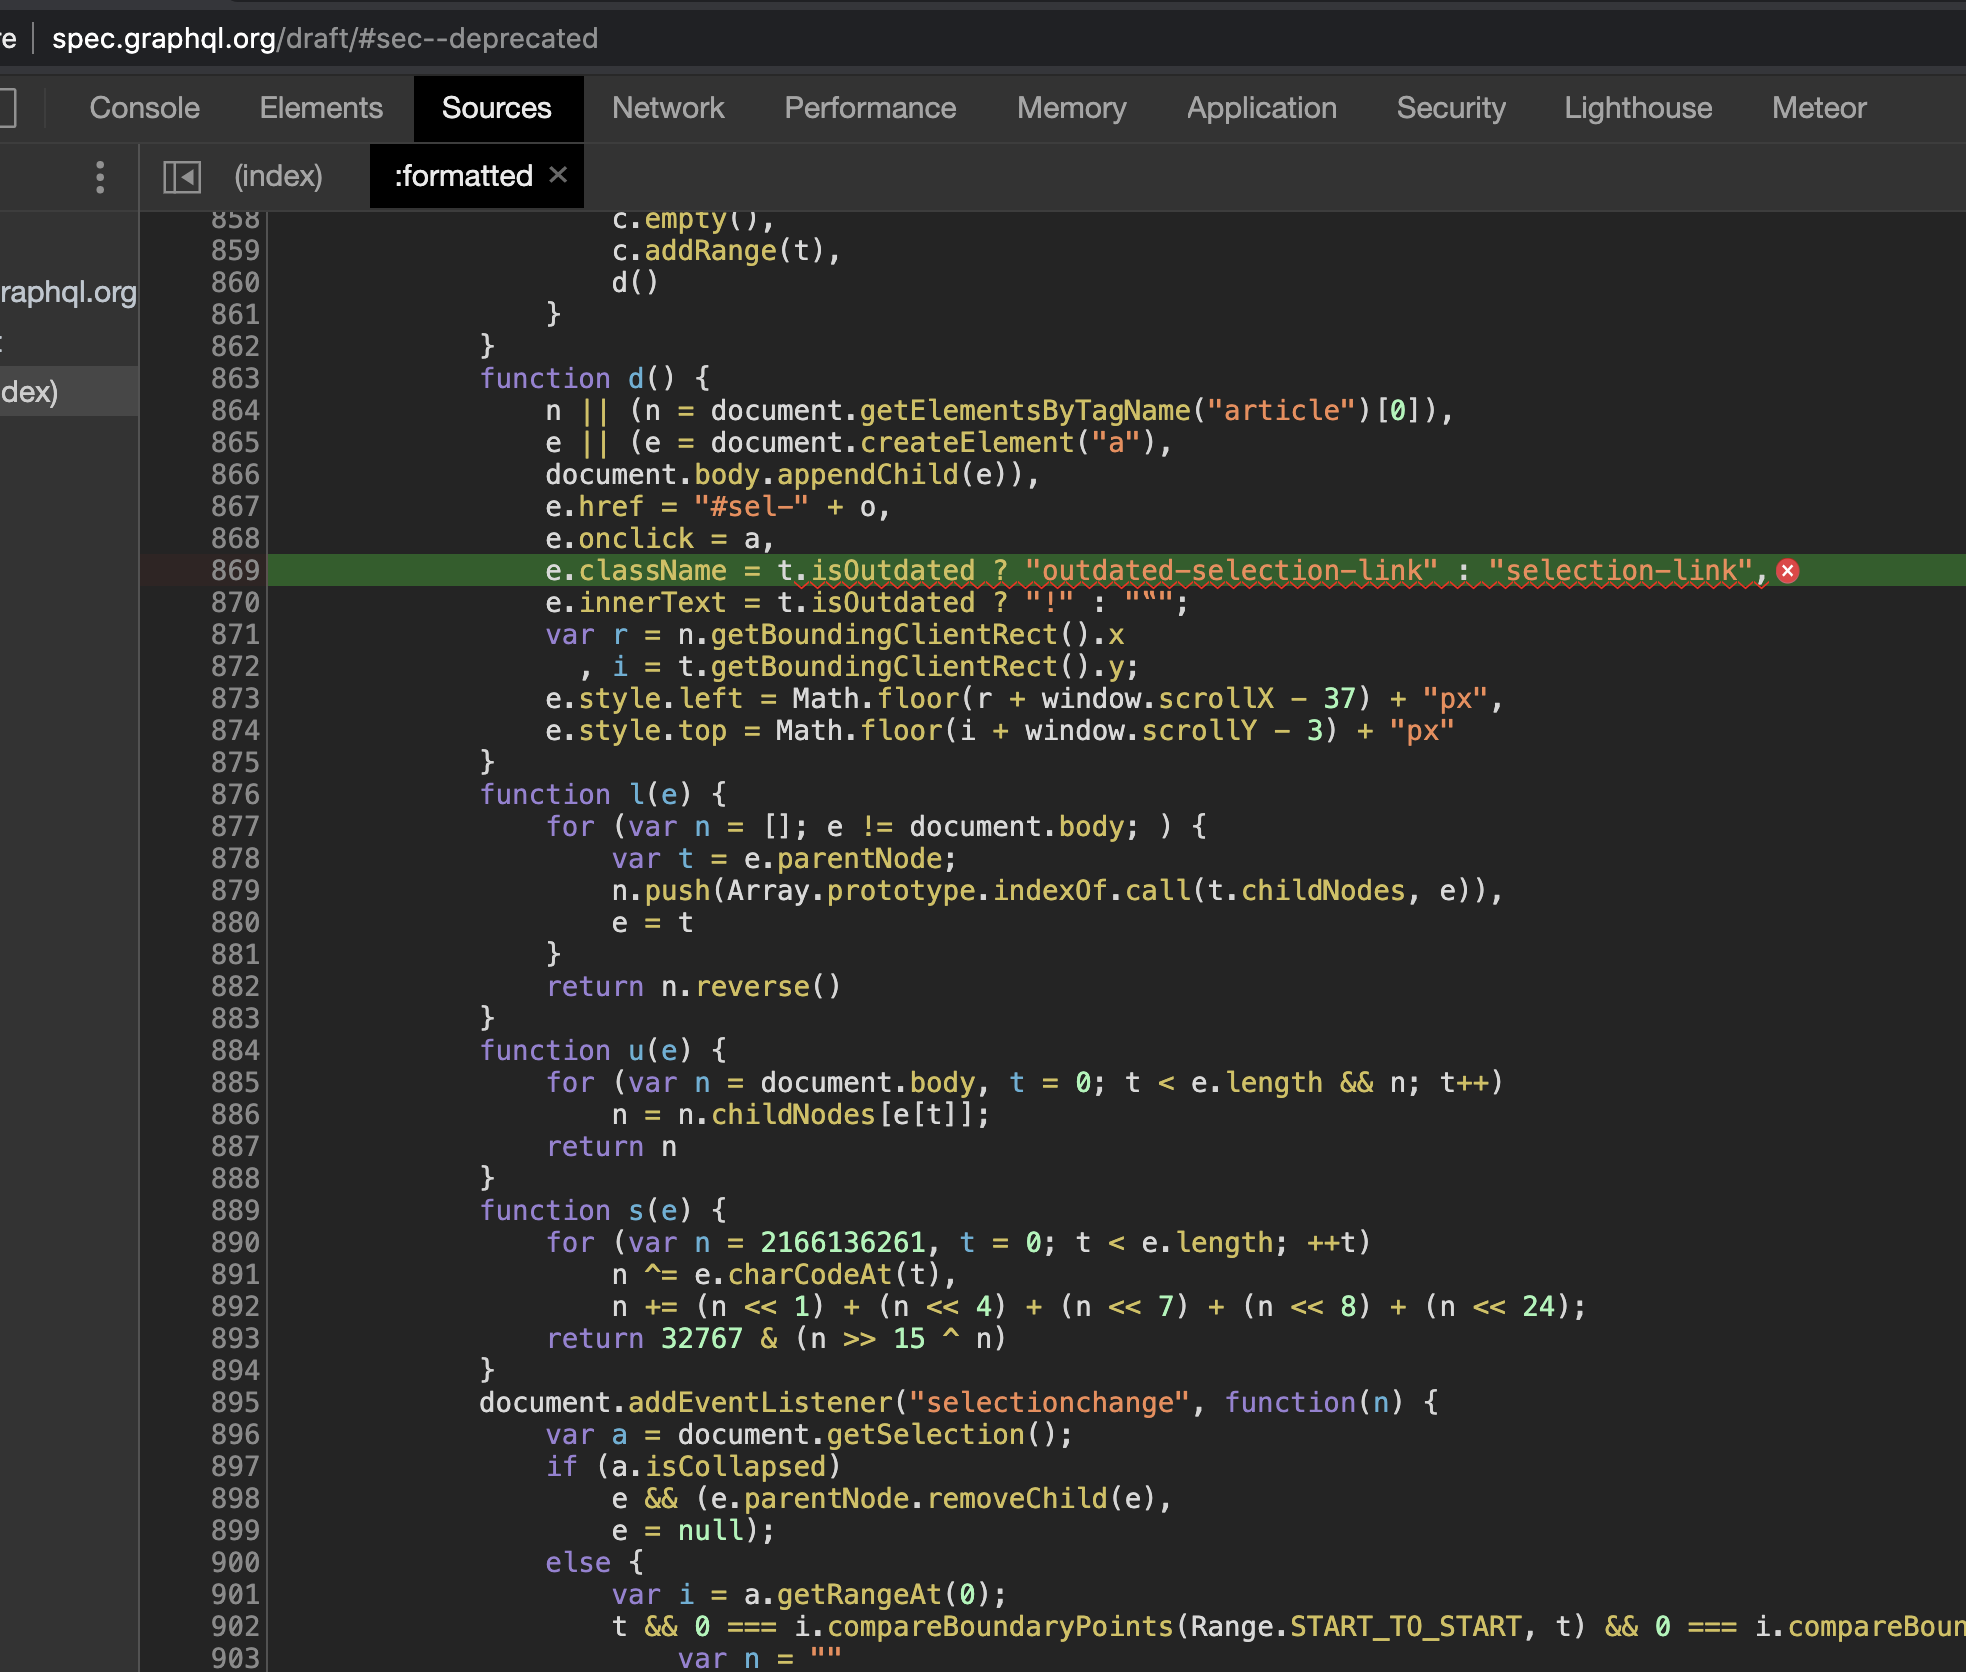
Task: Click the red error icon on line 869
Action: pos(1789,570)
